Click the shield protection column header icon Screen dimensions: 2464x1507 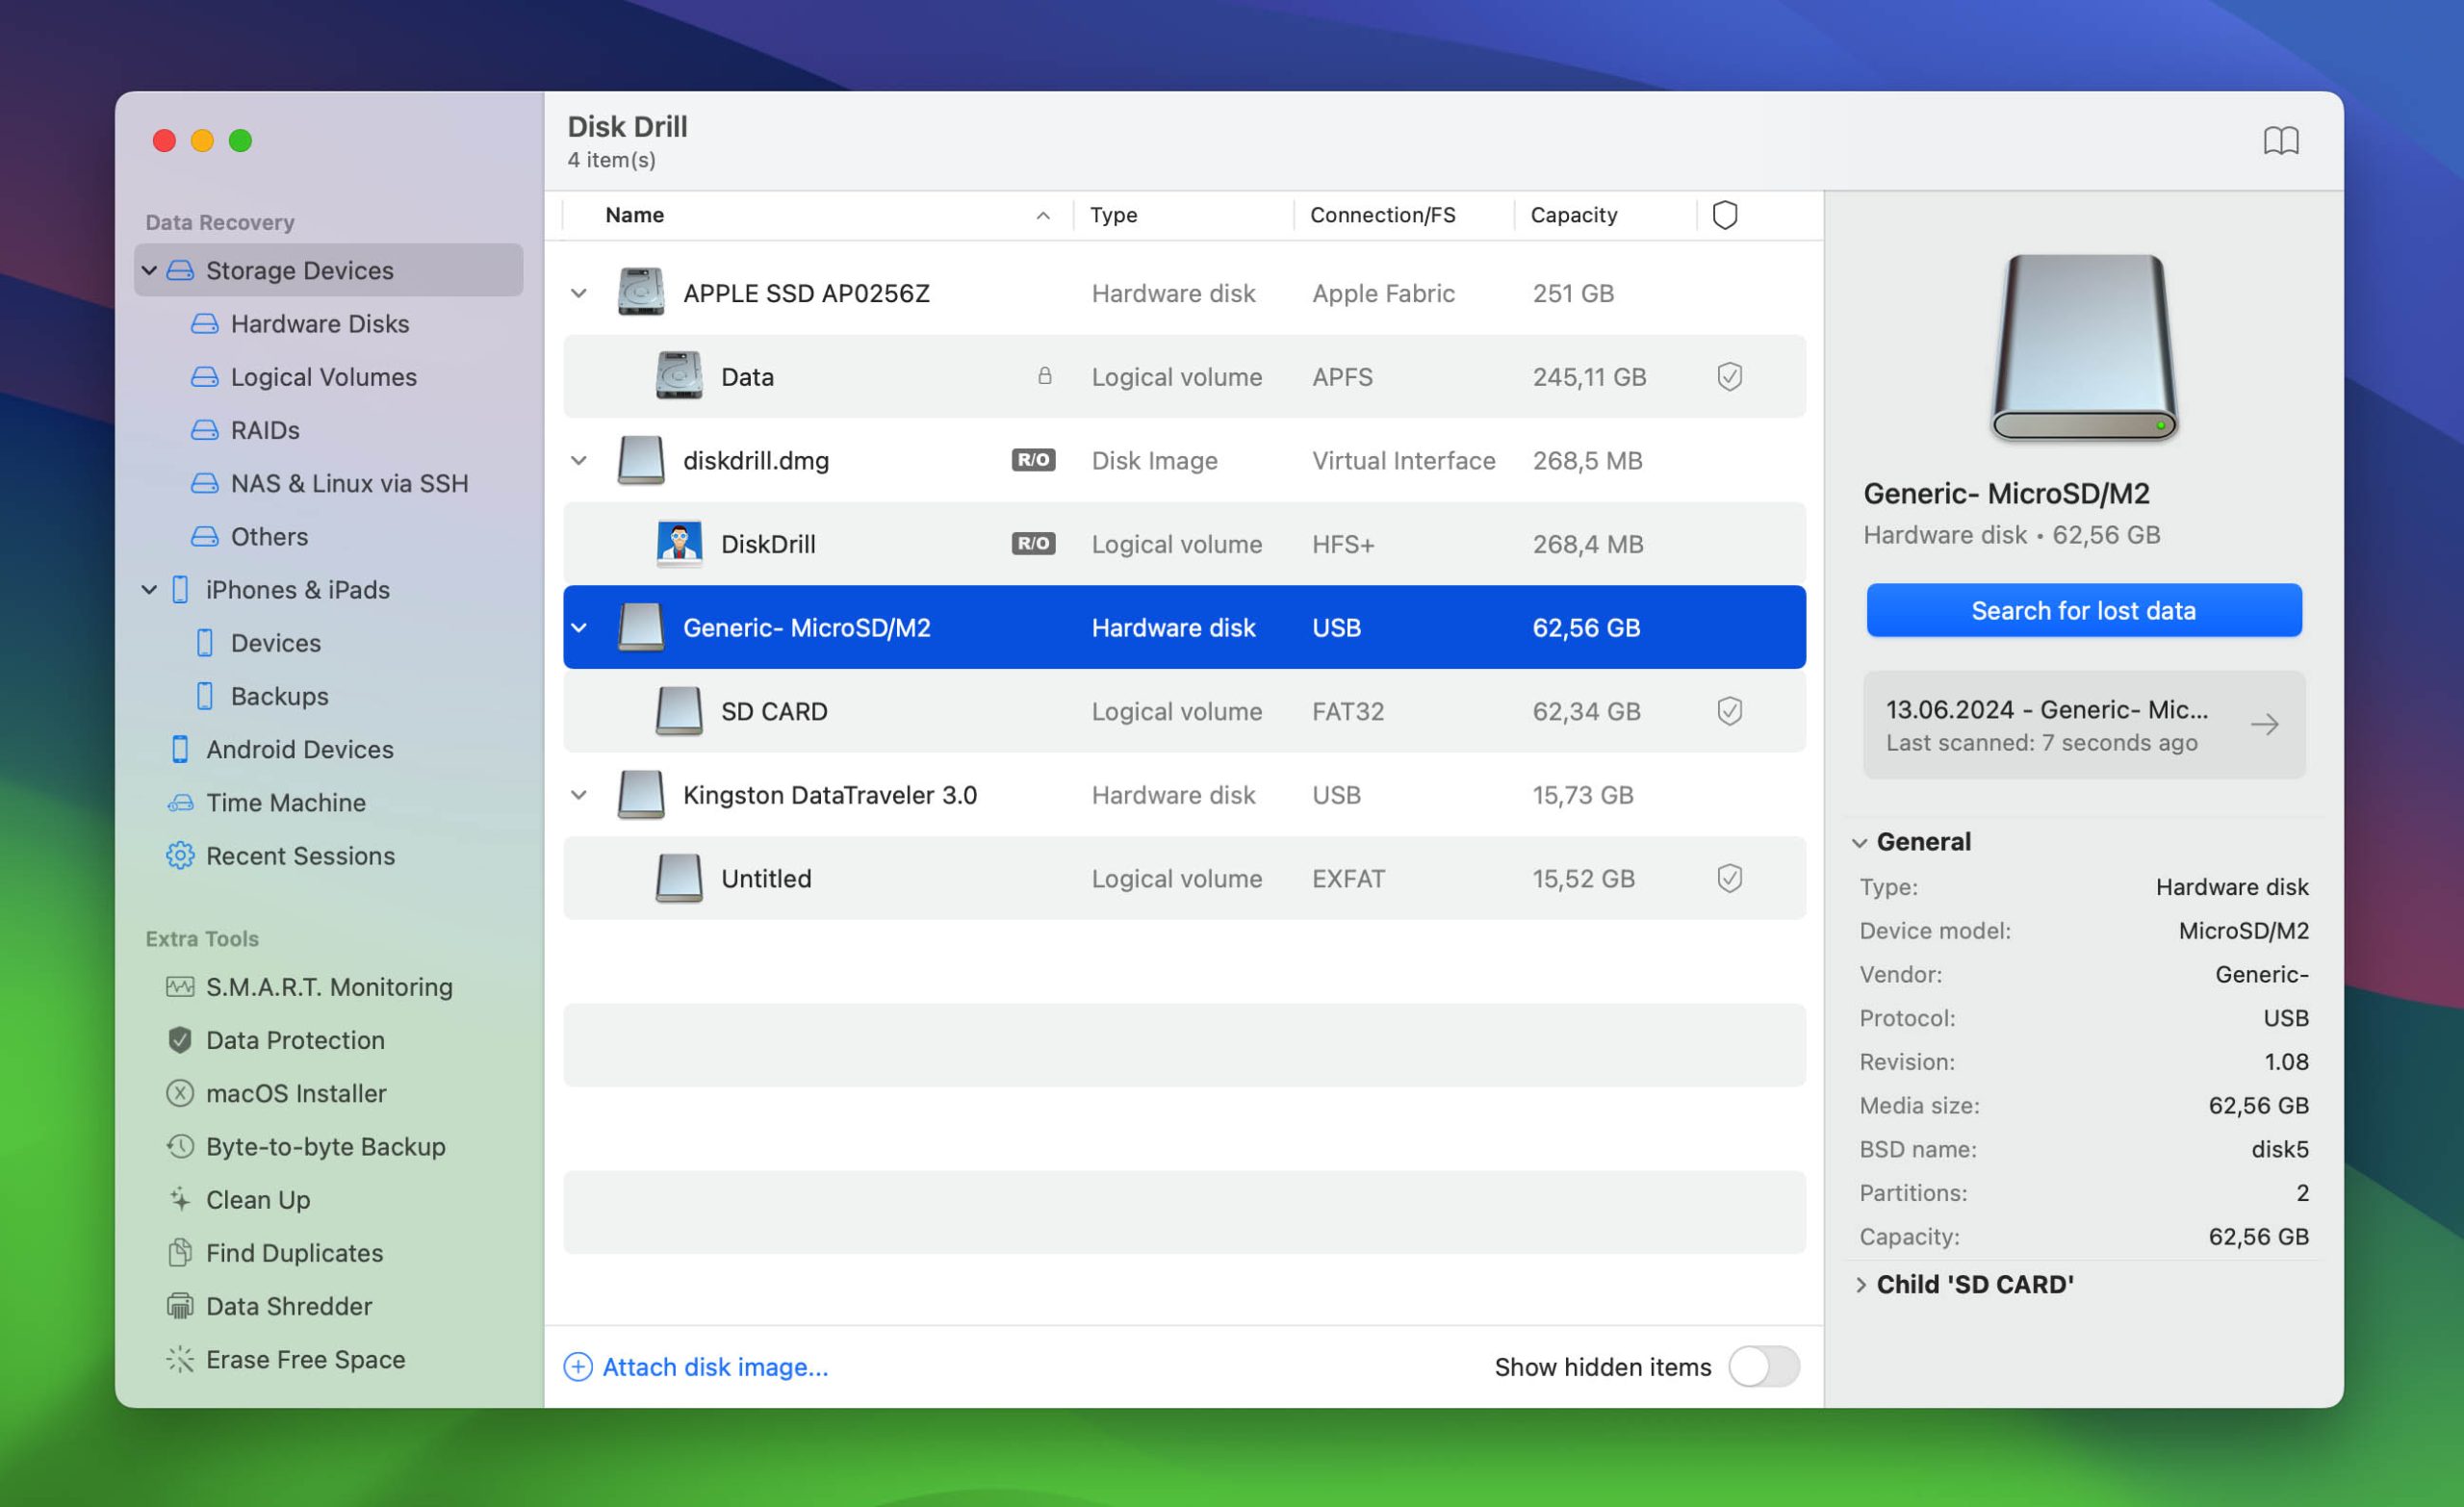[x=1725, y=215]
